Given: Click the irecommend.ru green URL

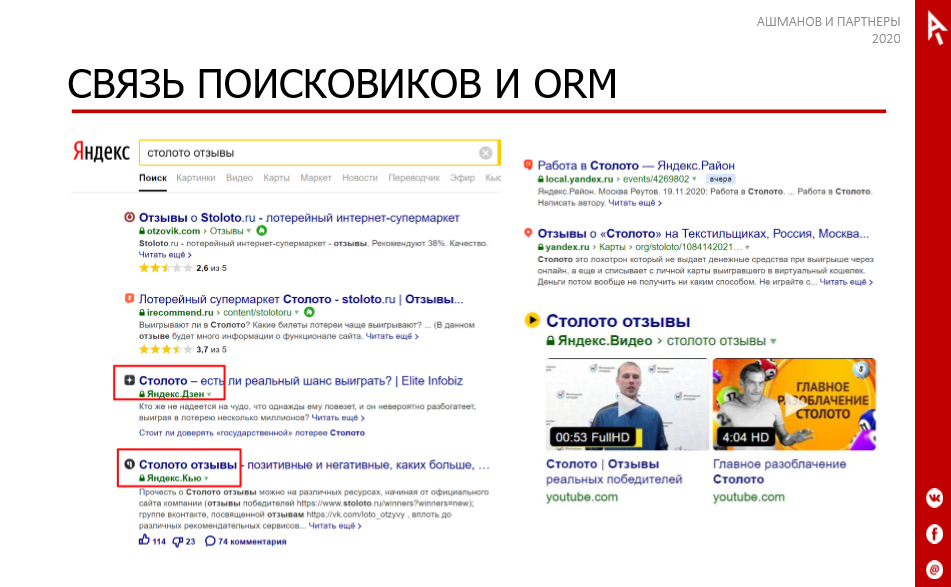Looking at the screenshot, I should (x=180, y=313).
